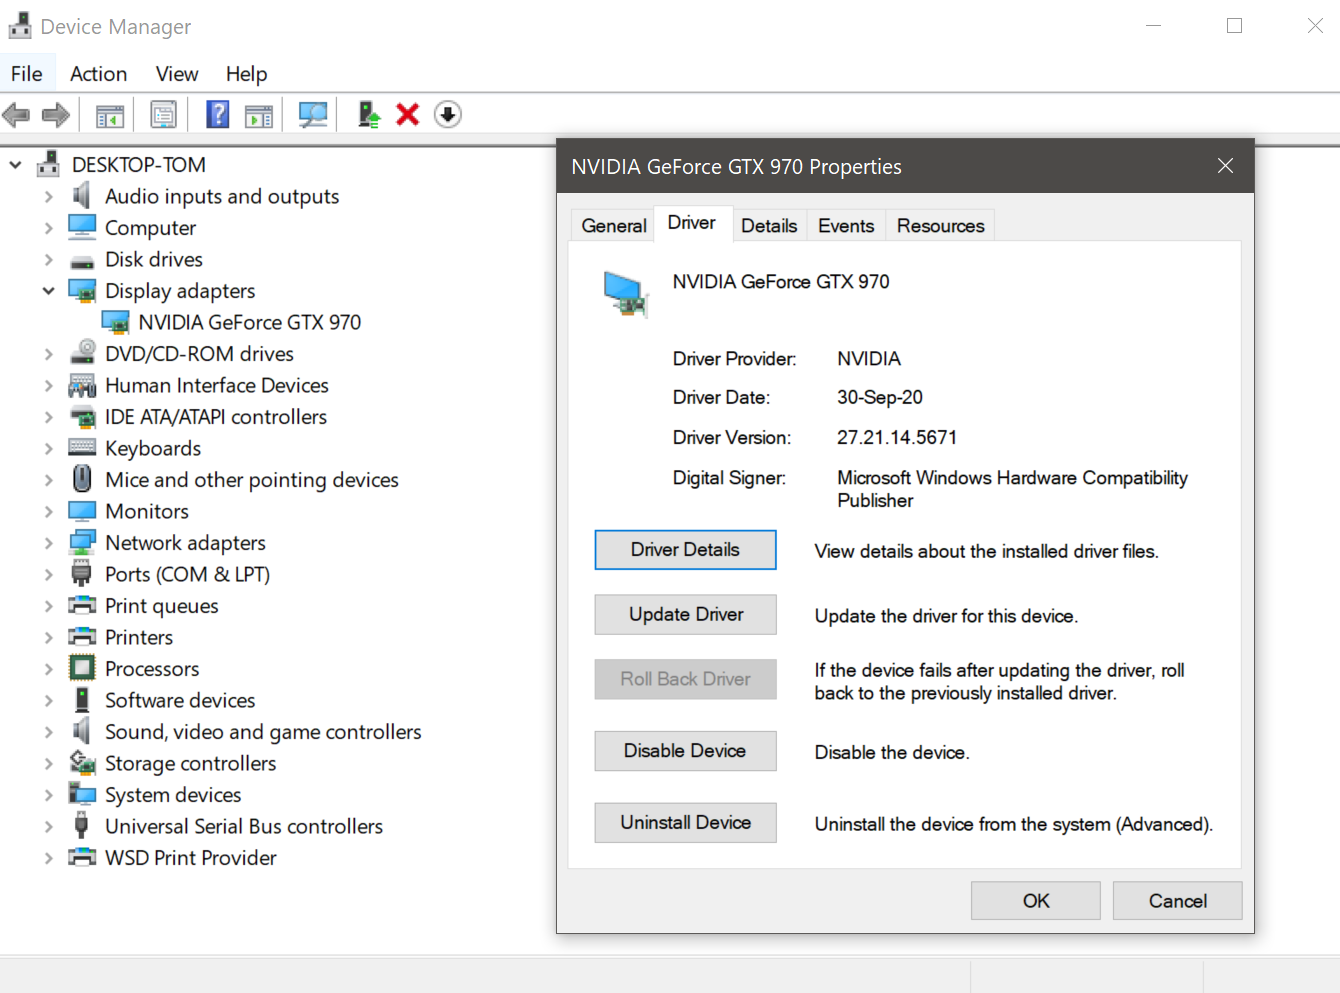The image size is (1340, 993).
Task: Click the Help question mark toolbar icon
Action: (x=217, y=115)
